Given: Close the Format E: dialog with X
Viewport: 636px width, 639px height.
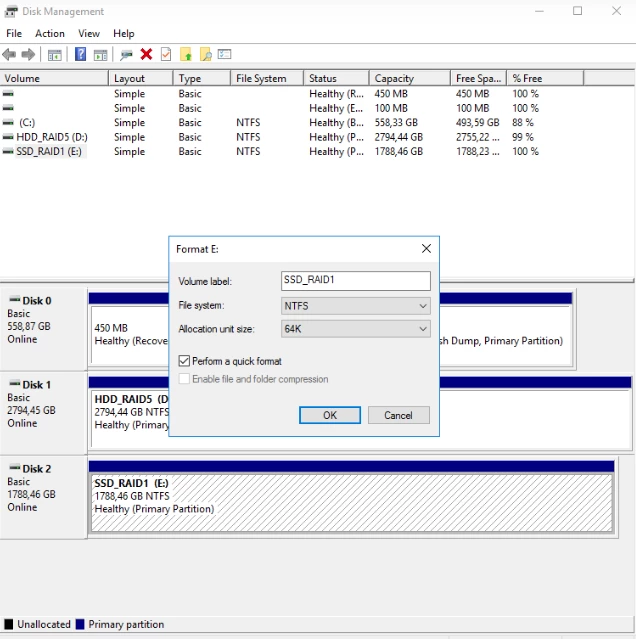Looking at the screenshot, I should coord(426,249).
